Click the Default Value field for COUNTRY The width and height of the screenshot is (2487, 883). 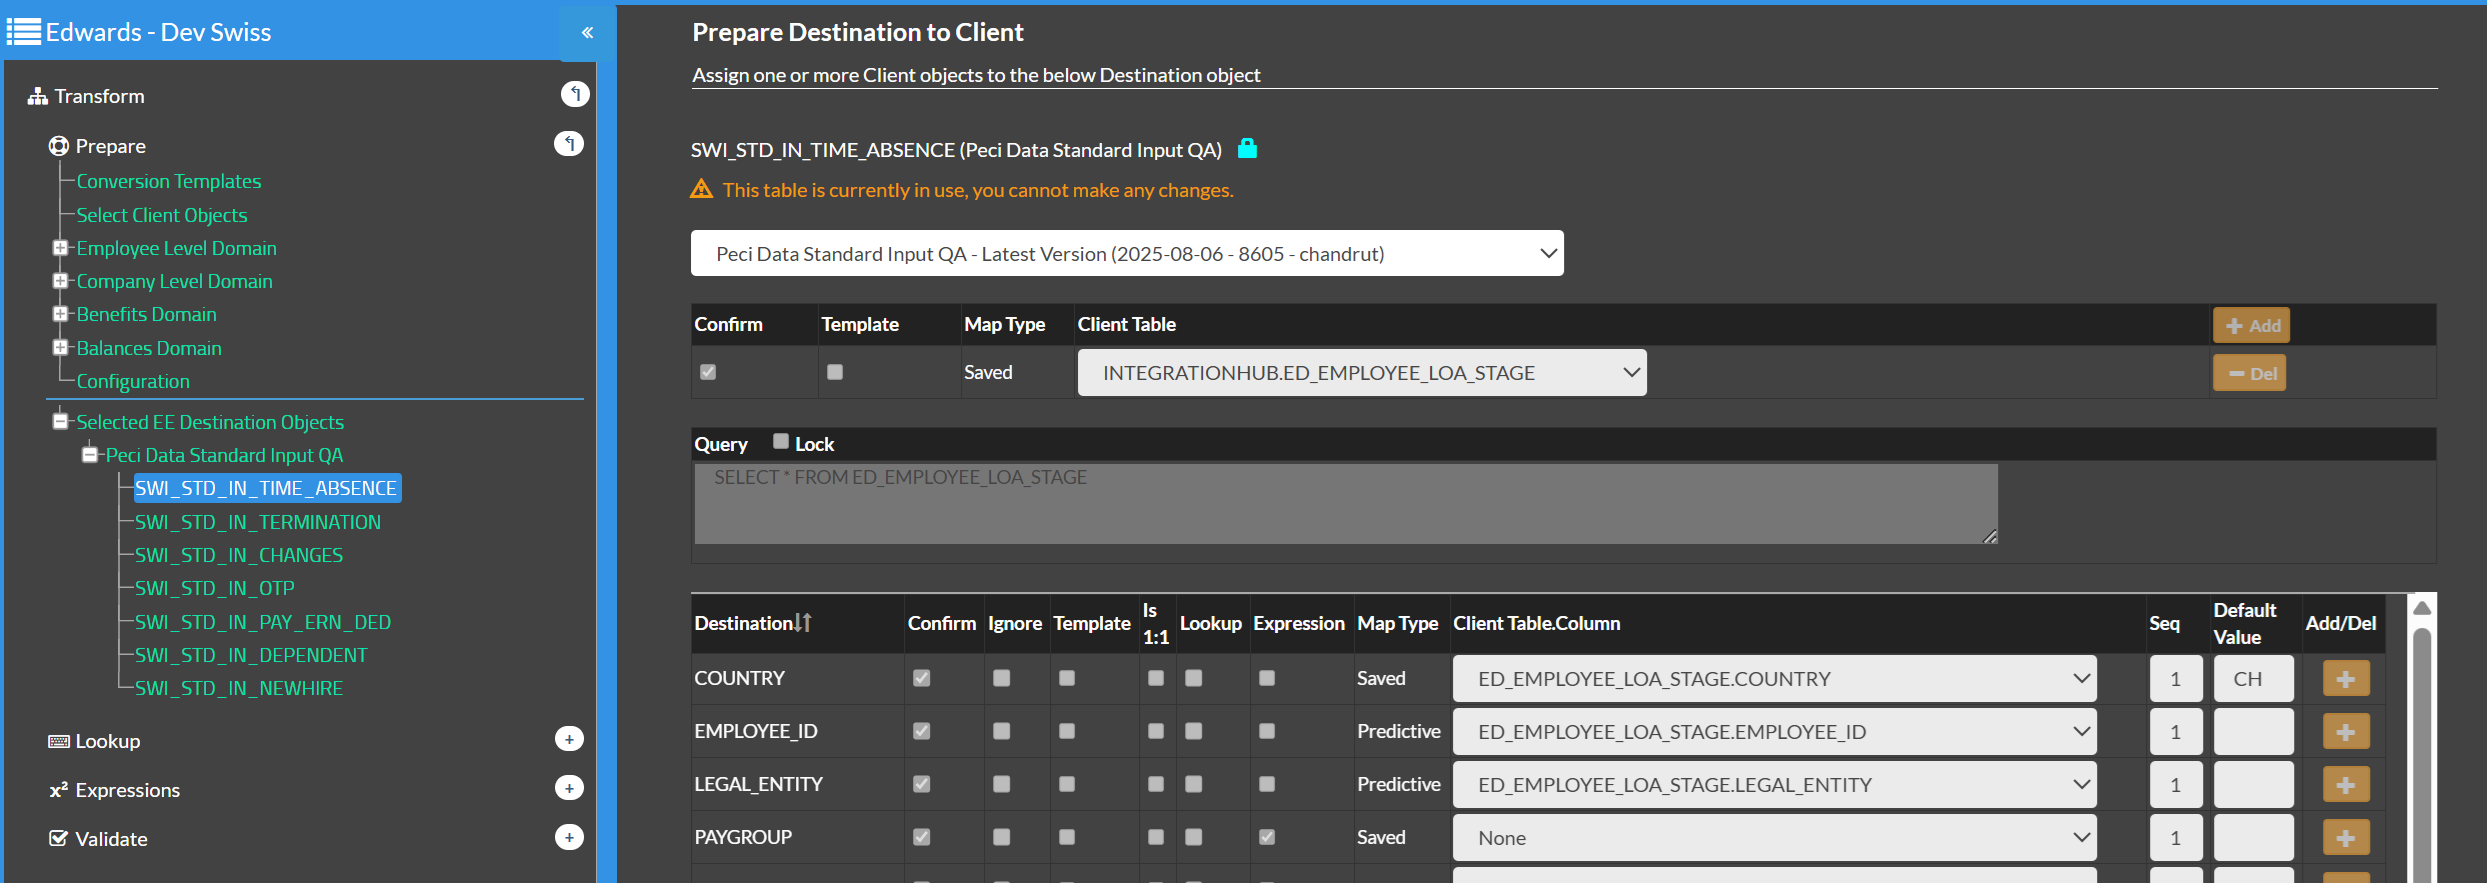pyautogui.click(x=2252, y=679)
